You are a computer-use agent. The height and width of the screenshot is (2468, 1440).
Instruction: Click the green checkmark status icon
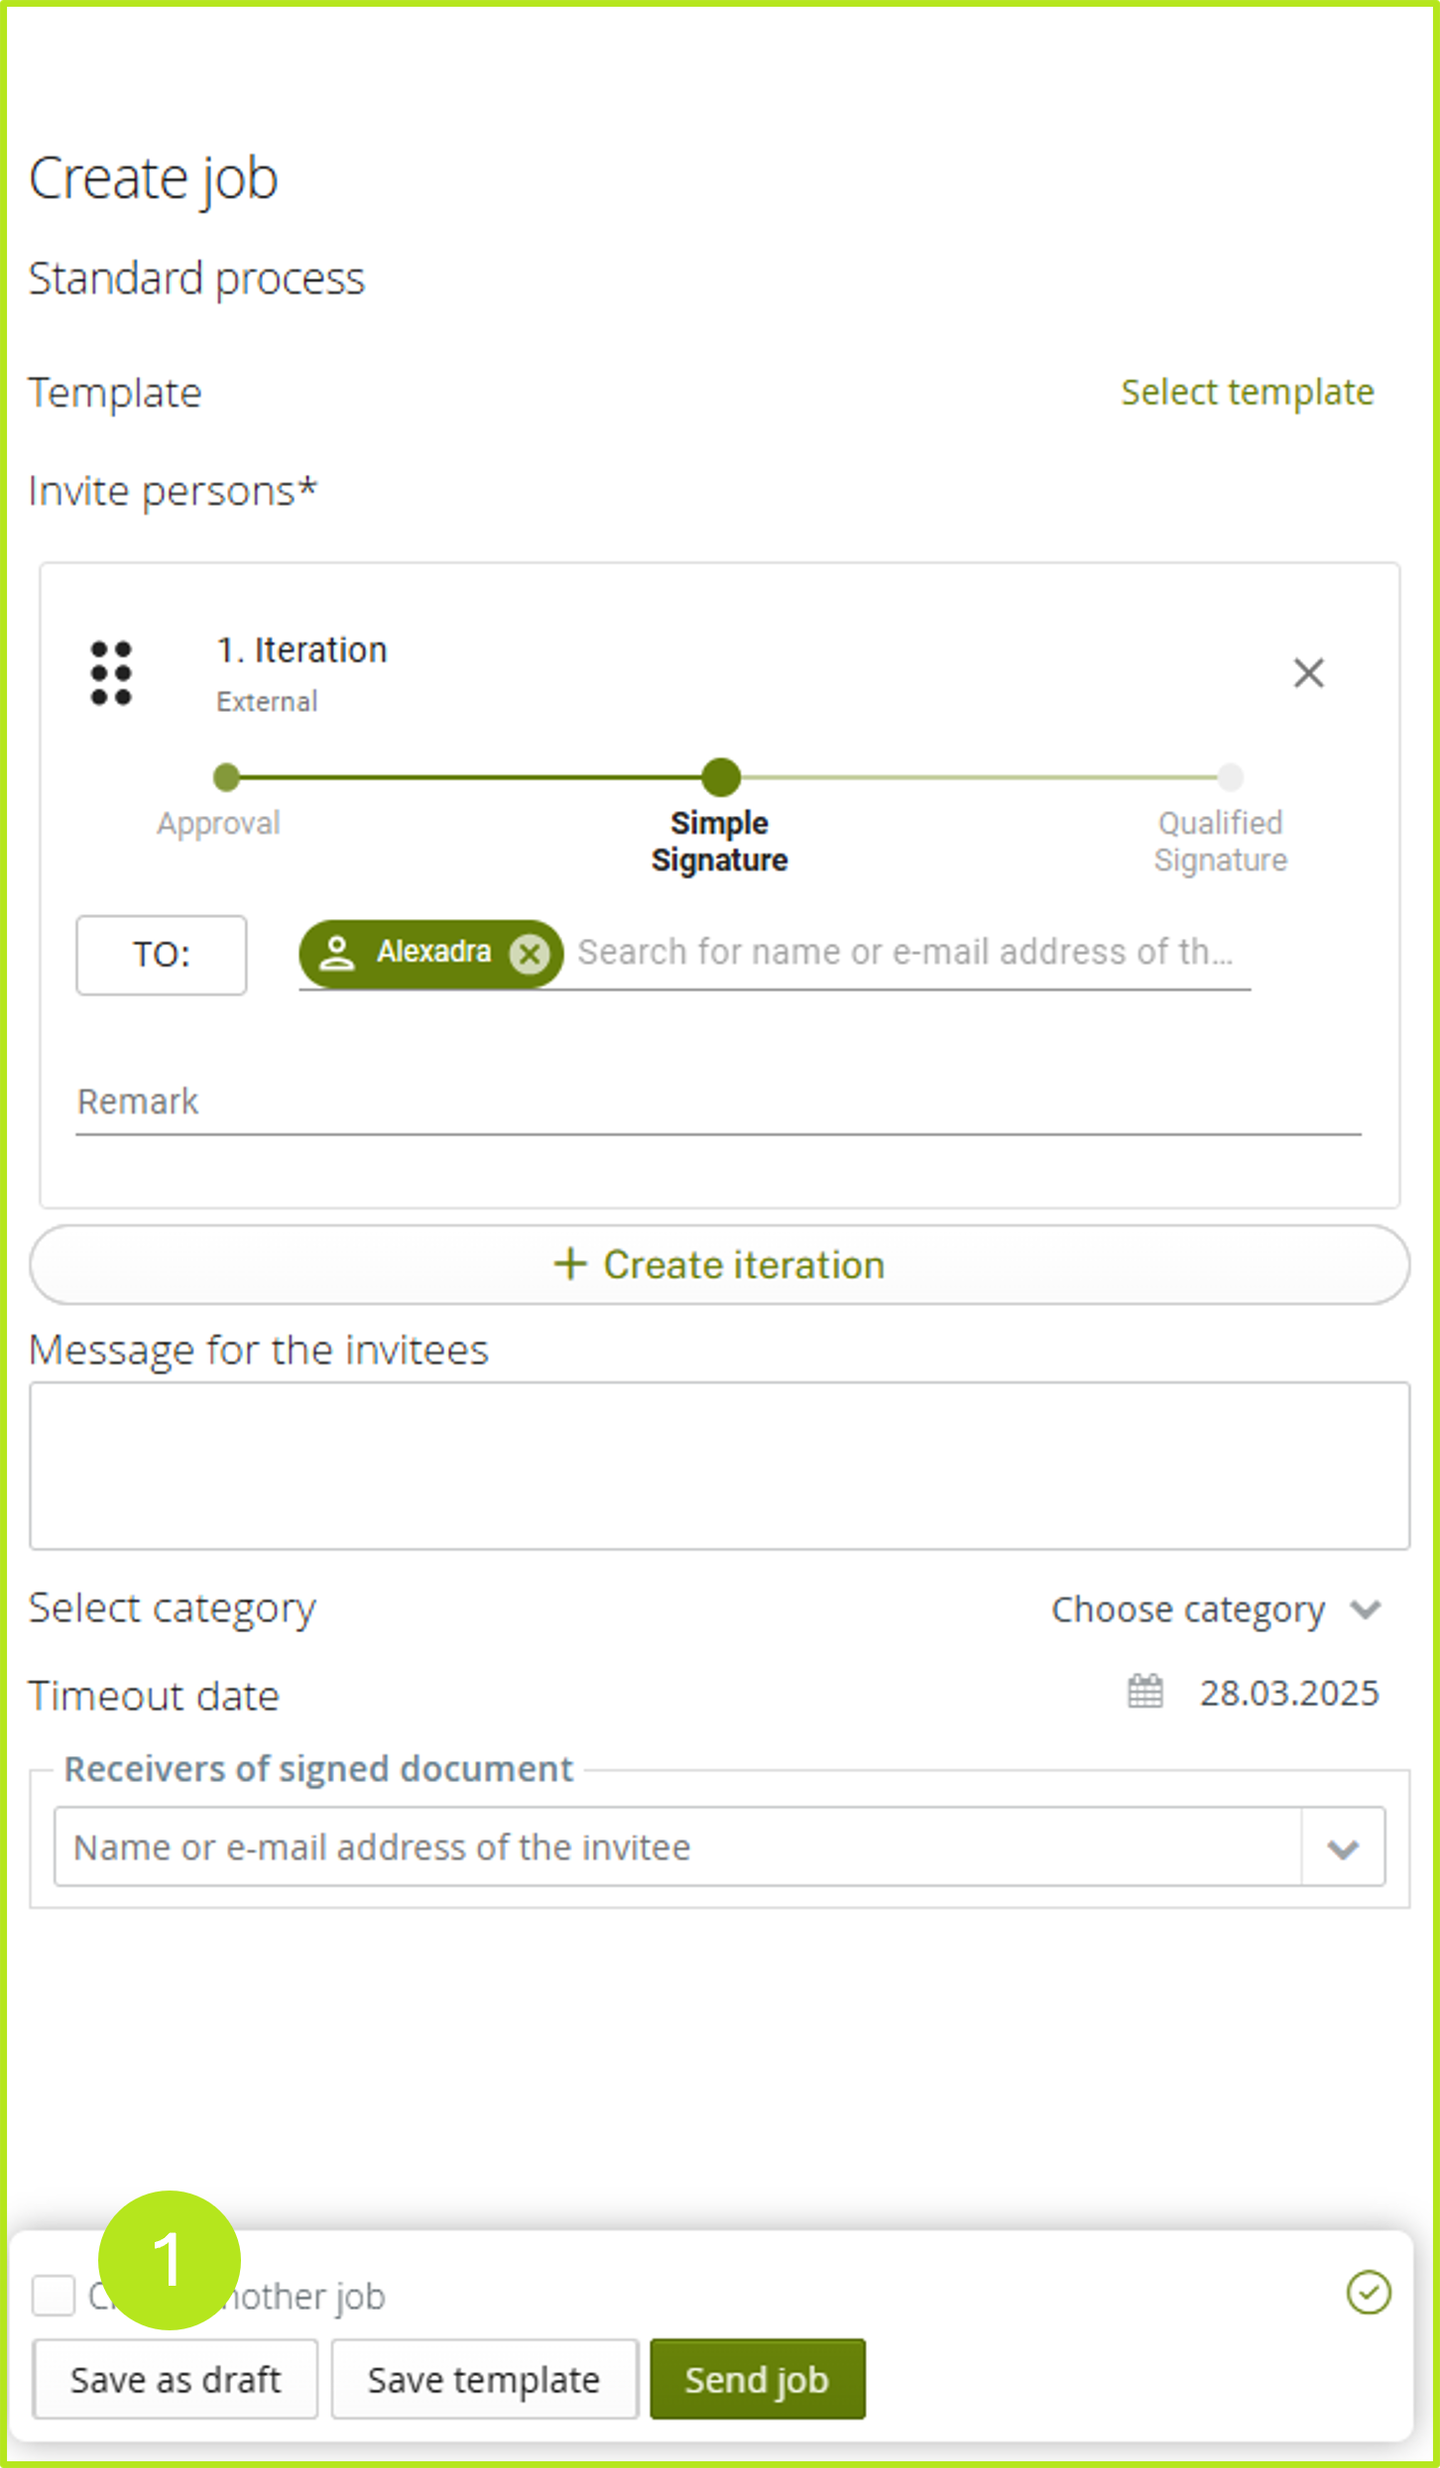tap(1368, 2292)
